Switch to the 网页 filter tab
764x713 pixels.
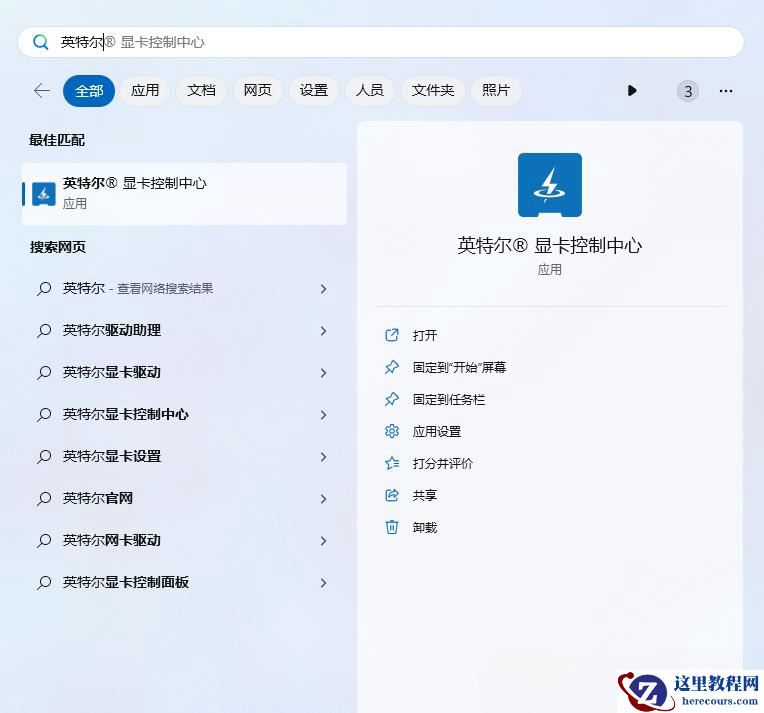(x=257, y=91)
